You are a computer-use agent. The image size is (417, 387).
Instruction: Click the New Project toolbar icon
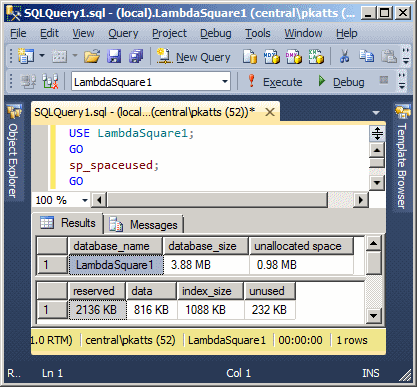[x=26, y=56]
